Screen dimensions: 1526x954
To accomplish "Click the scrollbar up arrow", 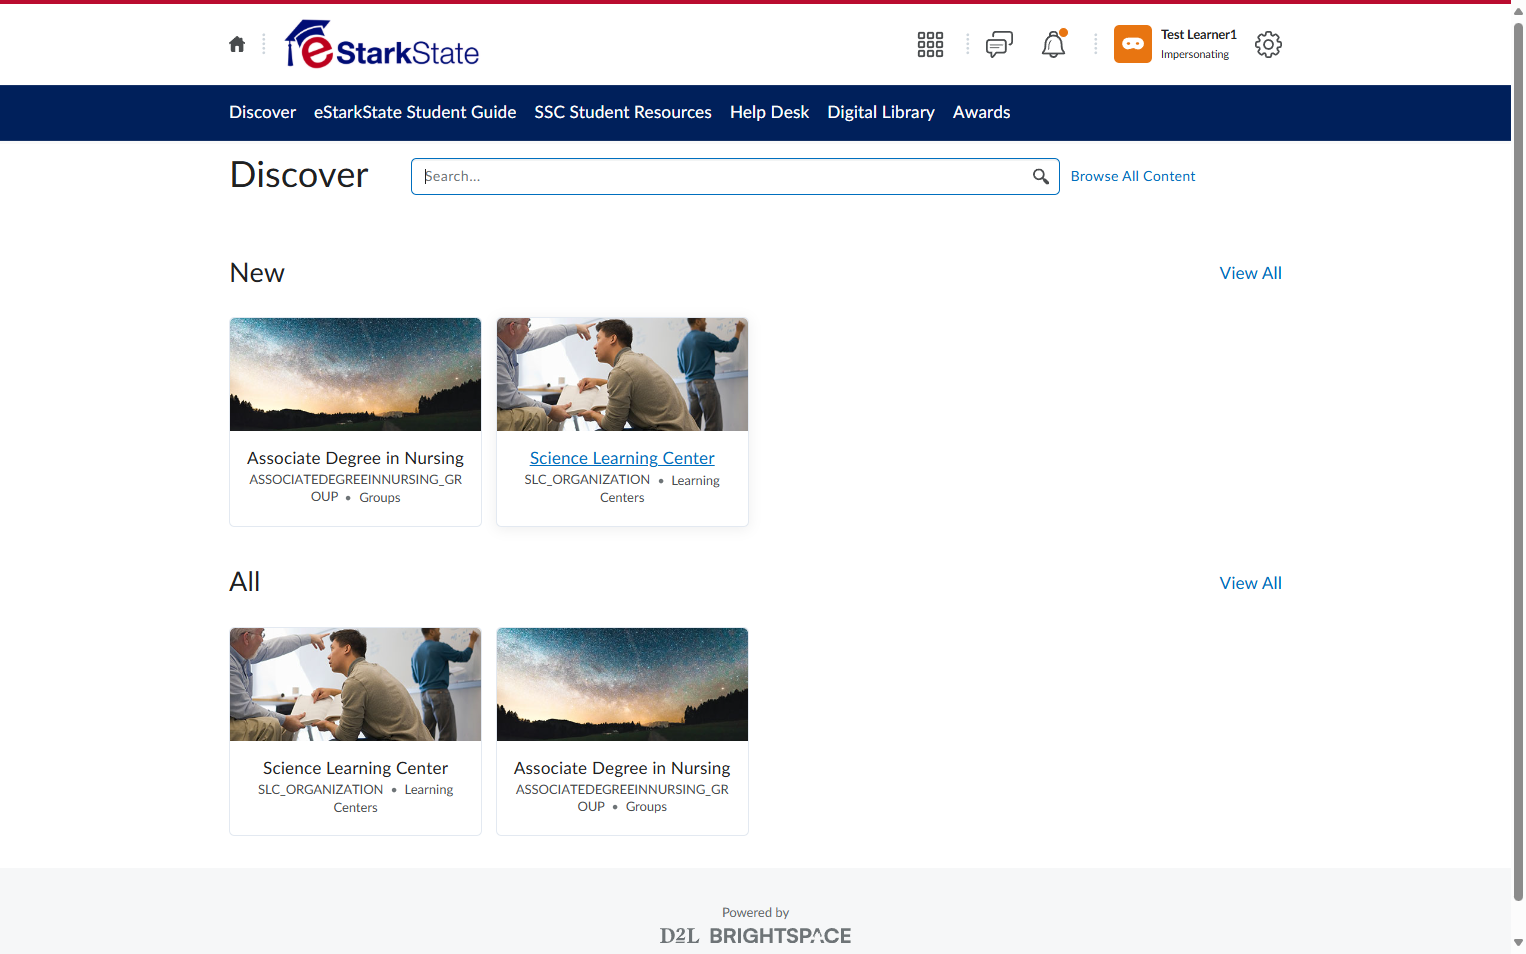I will [1518, 11].
